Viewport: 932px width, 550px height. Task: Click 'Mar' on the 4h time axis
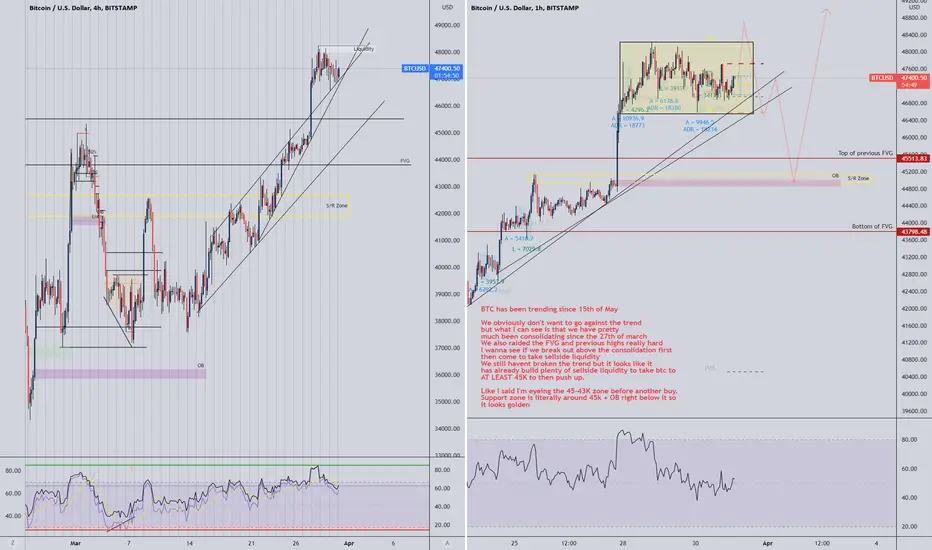click(x=75, y=543)
